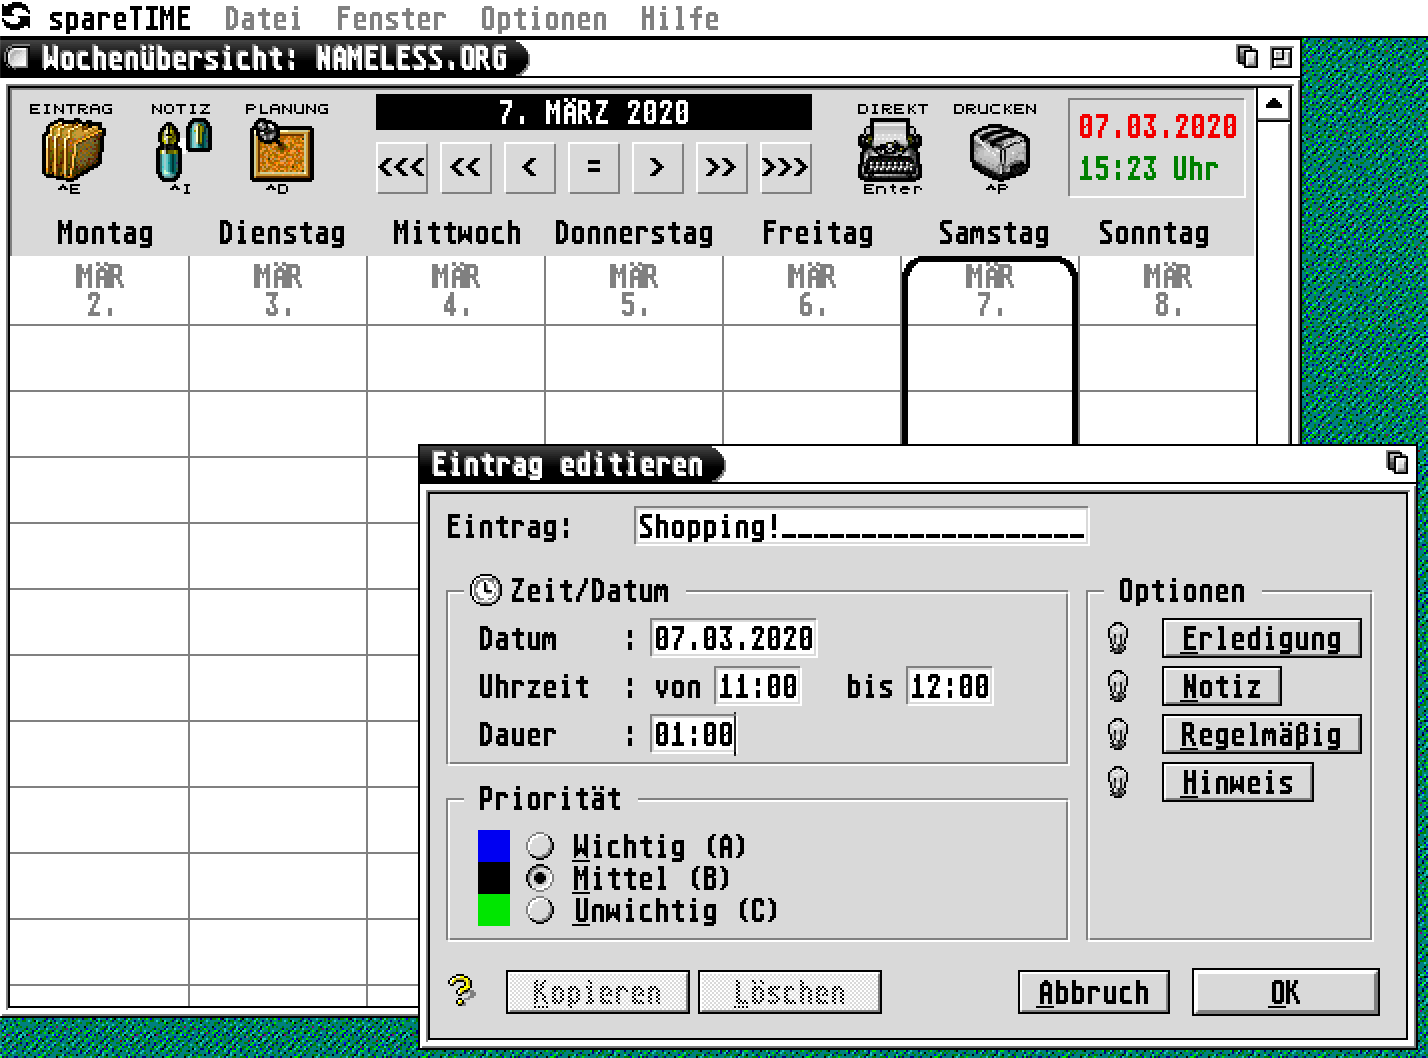Select priority Unwichtig (C)

(541, 911)
